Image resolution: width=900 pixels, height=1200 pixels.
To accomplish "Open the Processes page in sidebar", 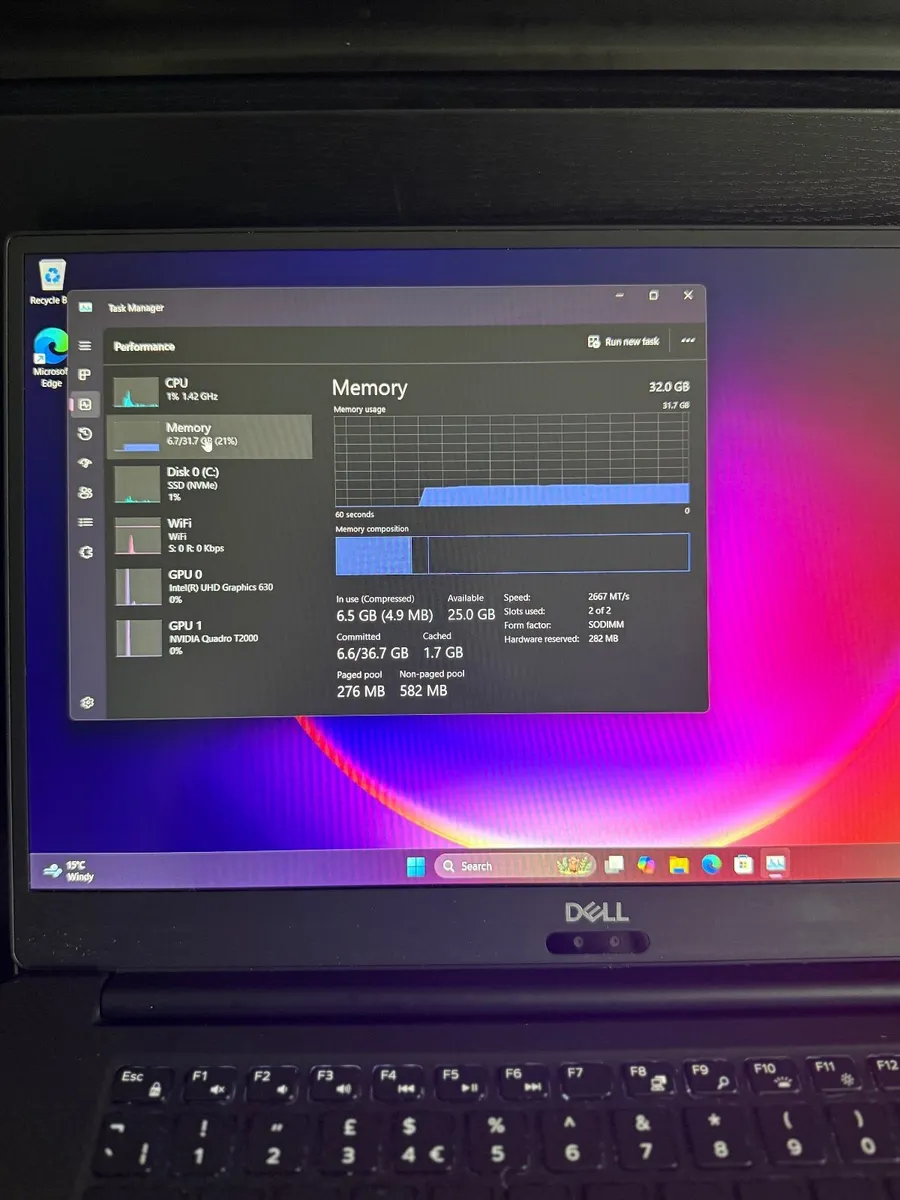I will point(85,375).
